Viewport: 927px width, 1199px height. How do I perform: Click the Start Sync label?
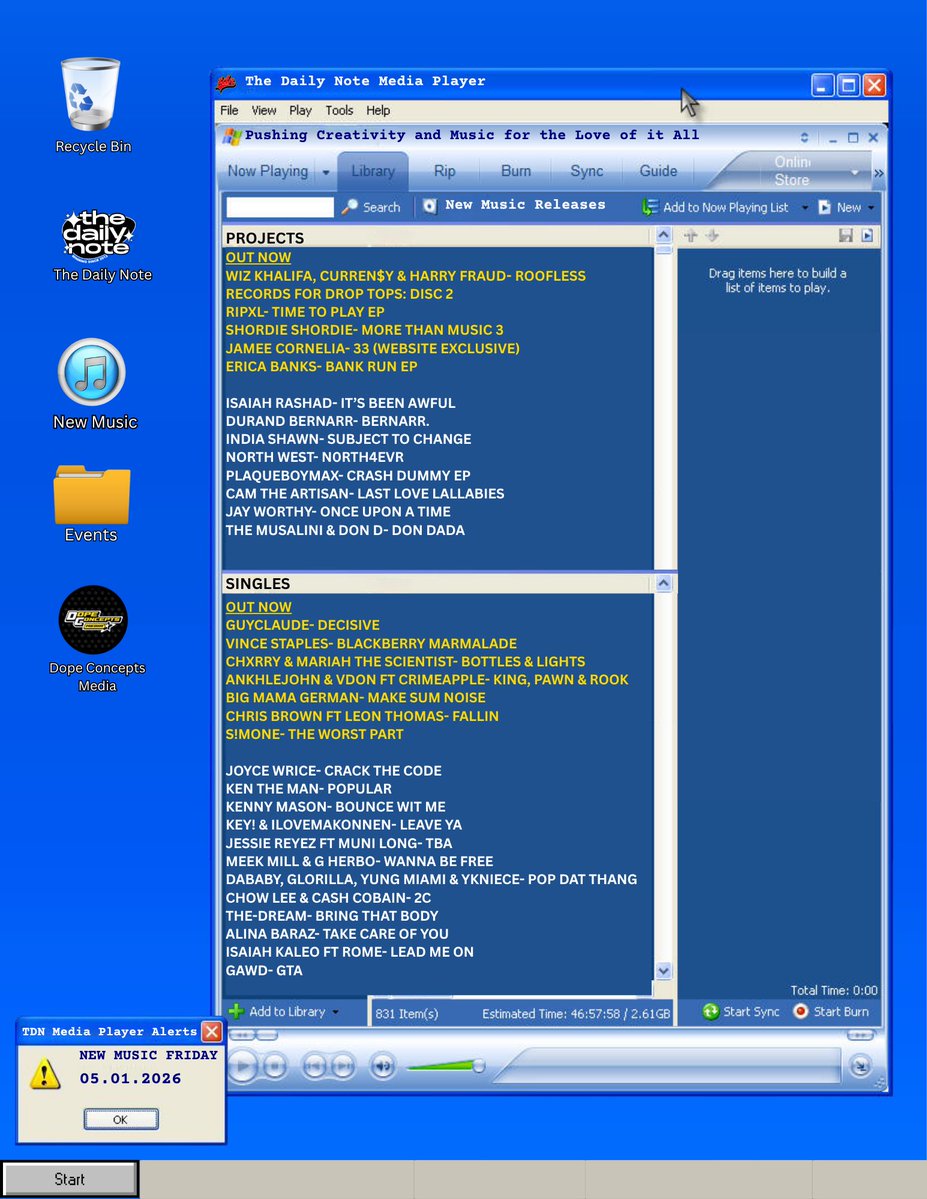751,1012
